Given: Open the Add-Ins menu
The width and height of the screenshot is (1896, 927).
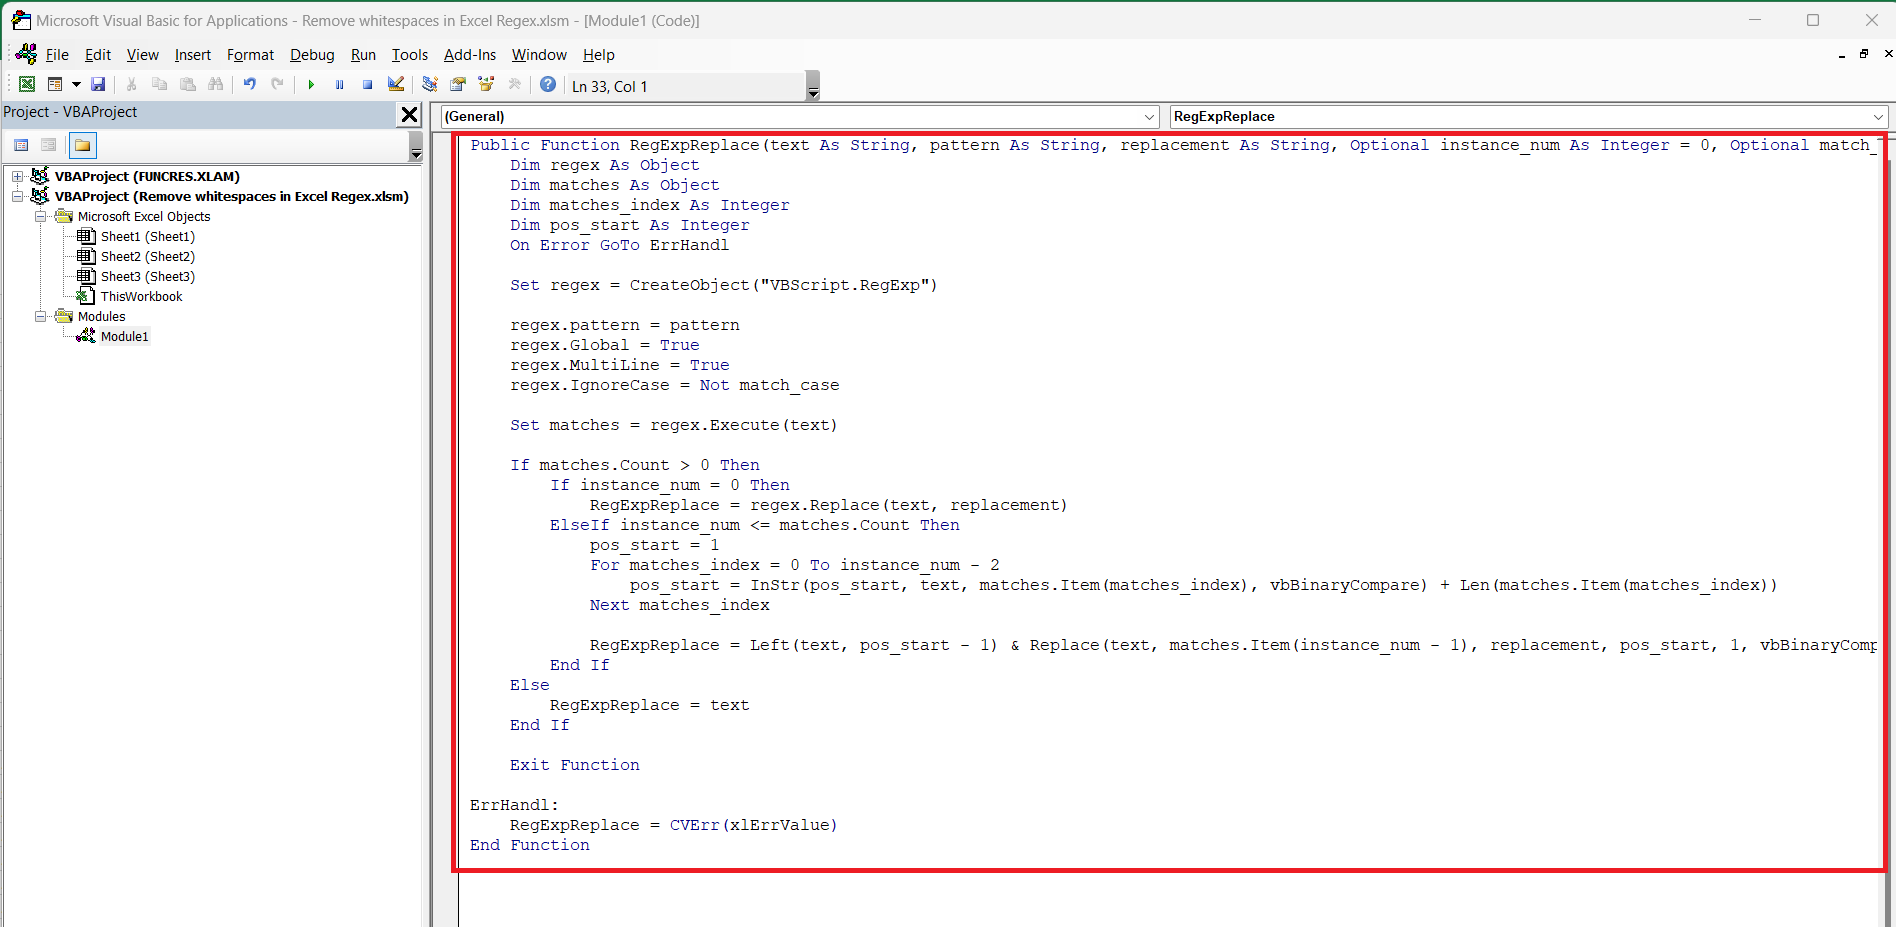Looking at the screenshot, I should tap(470, 55).
